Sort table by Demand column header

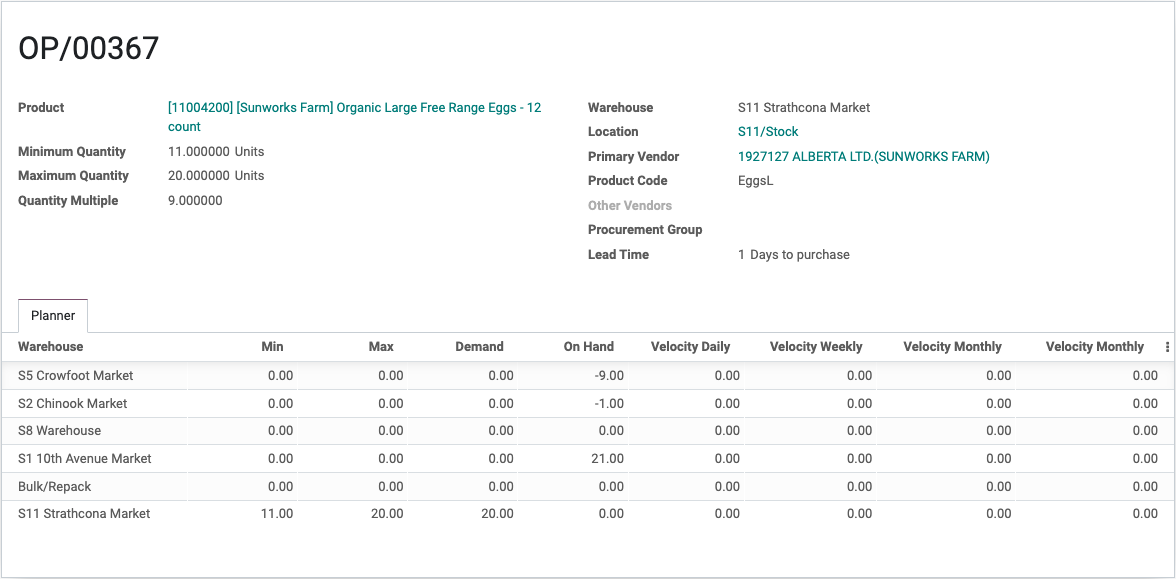click(x=479, y=346)
